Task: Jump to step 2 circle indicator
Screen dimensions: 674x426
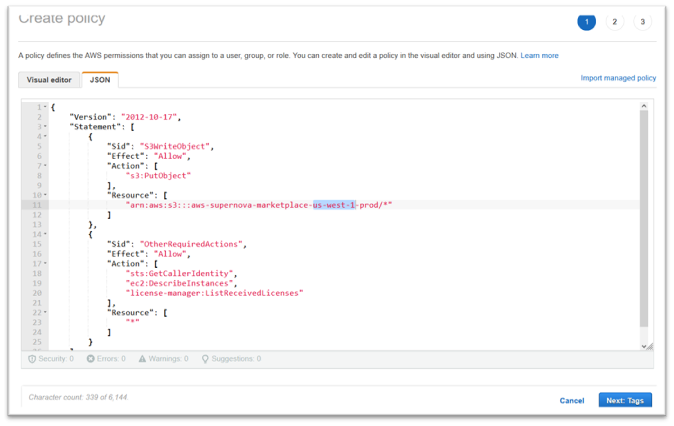Action: pos(614,22)
